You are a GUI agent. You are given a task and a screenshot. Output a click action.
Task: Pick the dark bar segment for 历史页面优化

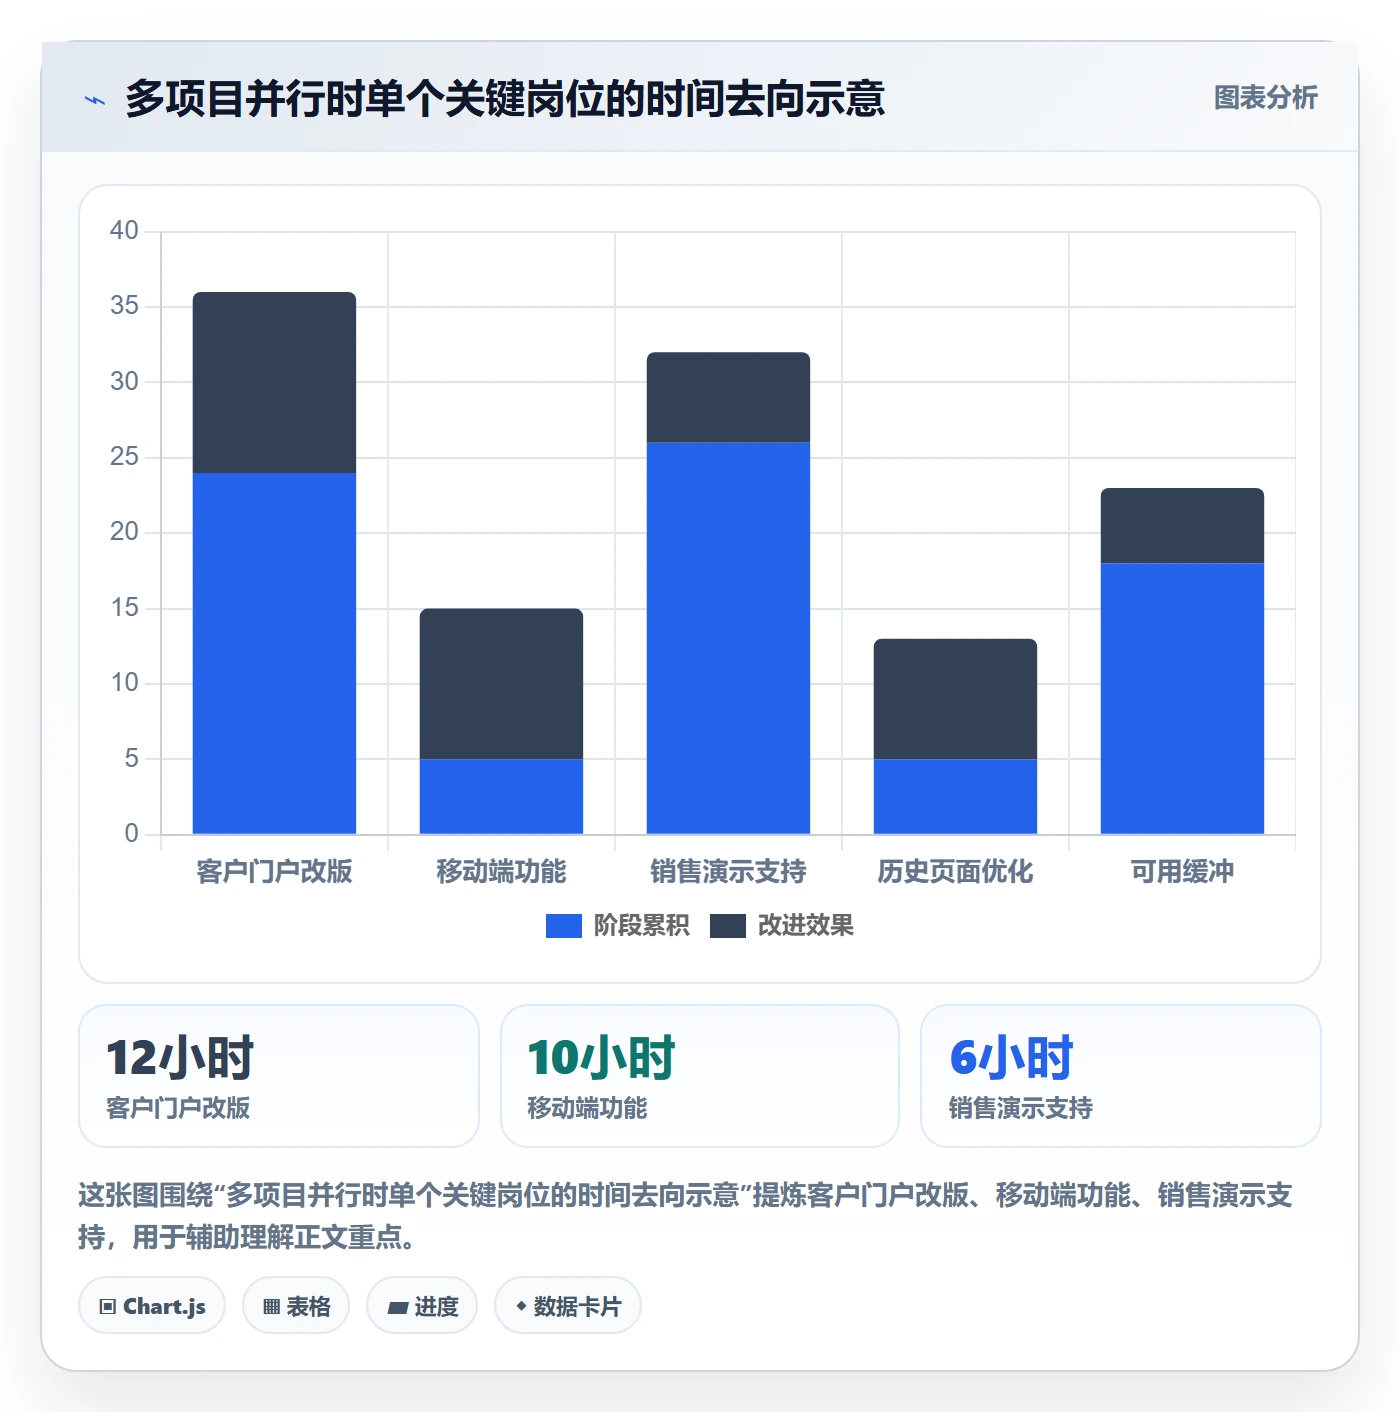[x=955, y=699]
